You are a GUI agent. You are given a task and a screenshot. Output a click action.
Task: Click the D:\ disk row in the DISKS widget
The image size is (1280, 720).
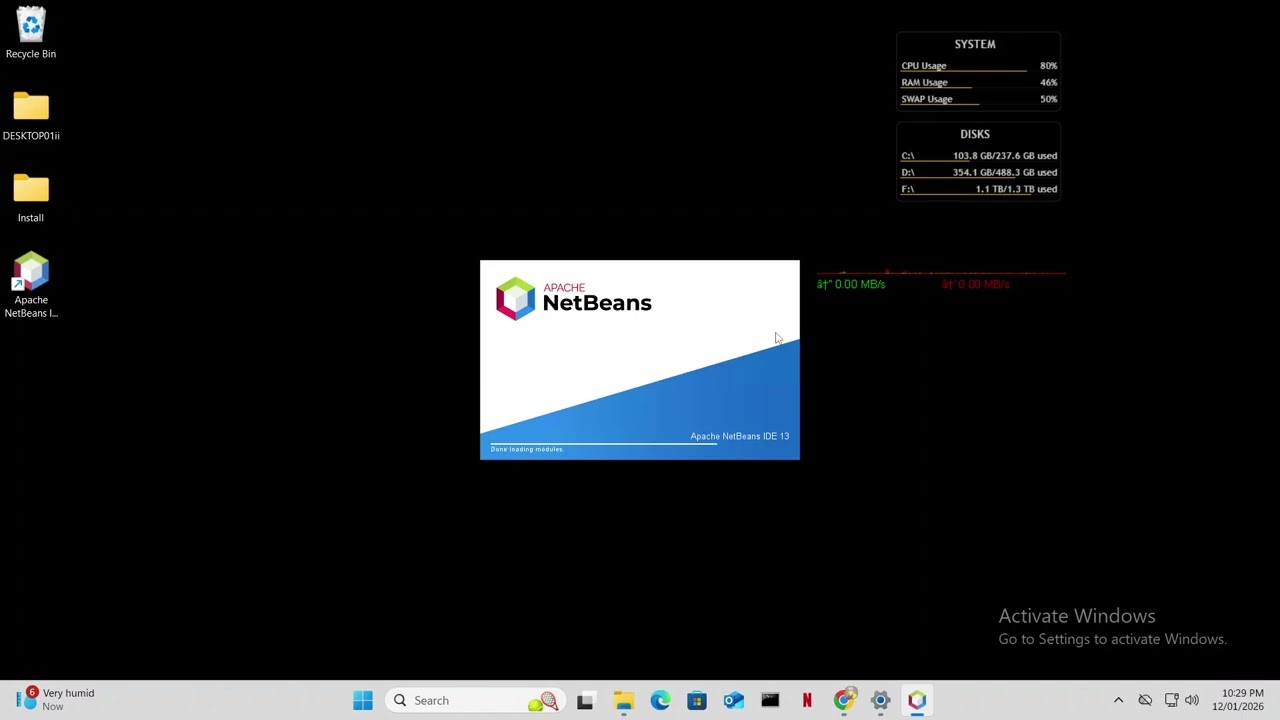point(978,172)
